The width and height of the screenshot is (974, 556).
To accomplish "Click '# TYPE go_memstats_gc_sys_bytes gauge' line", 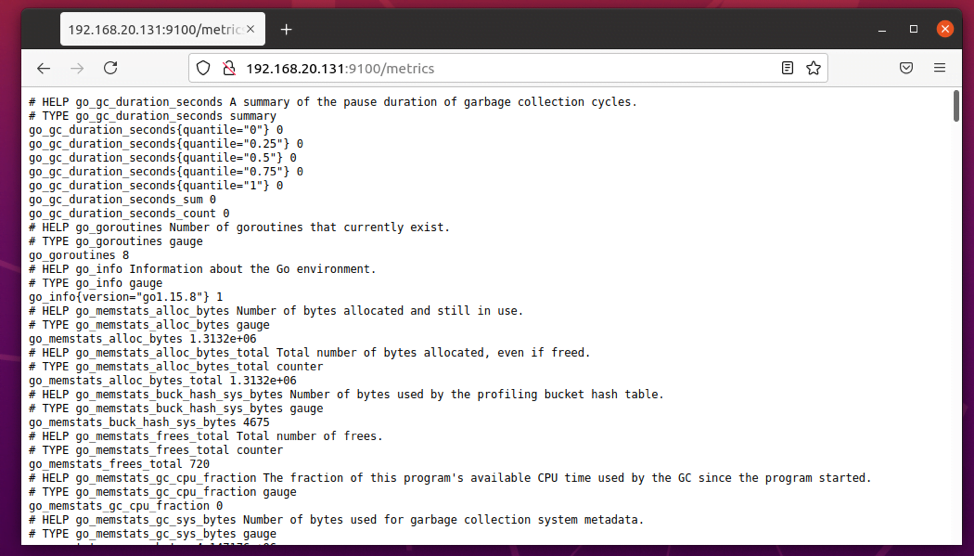I will coord(153,534).
